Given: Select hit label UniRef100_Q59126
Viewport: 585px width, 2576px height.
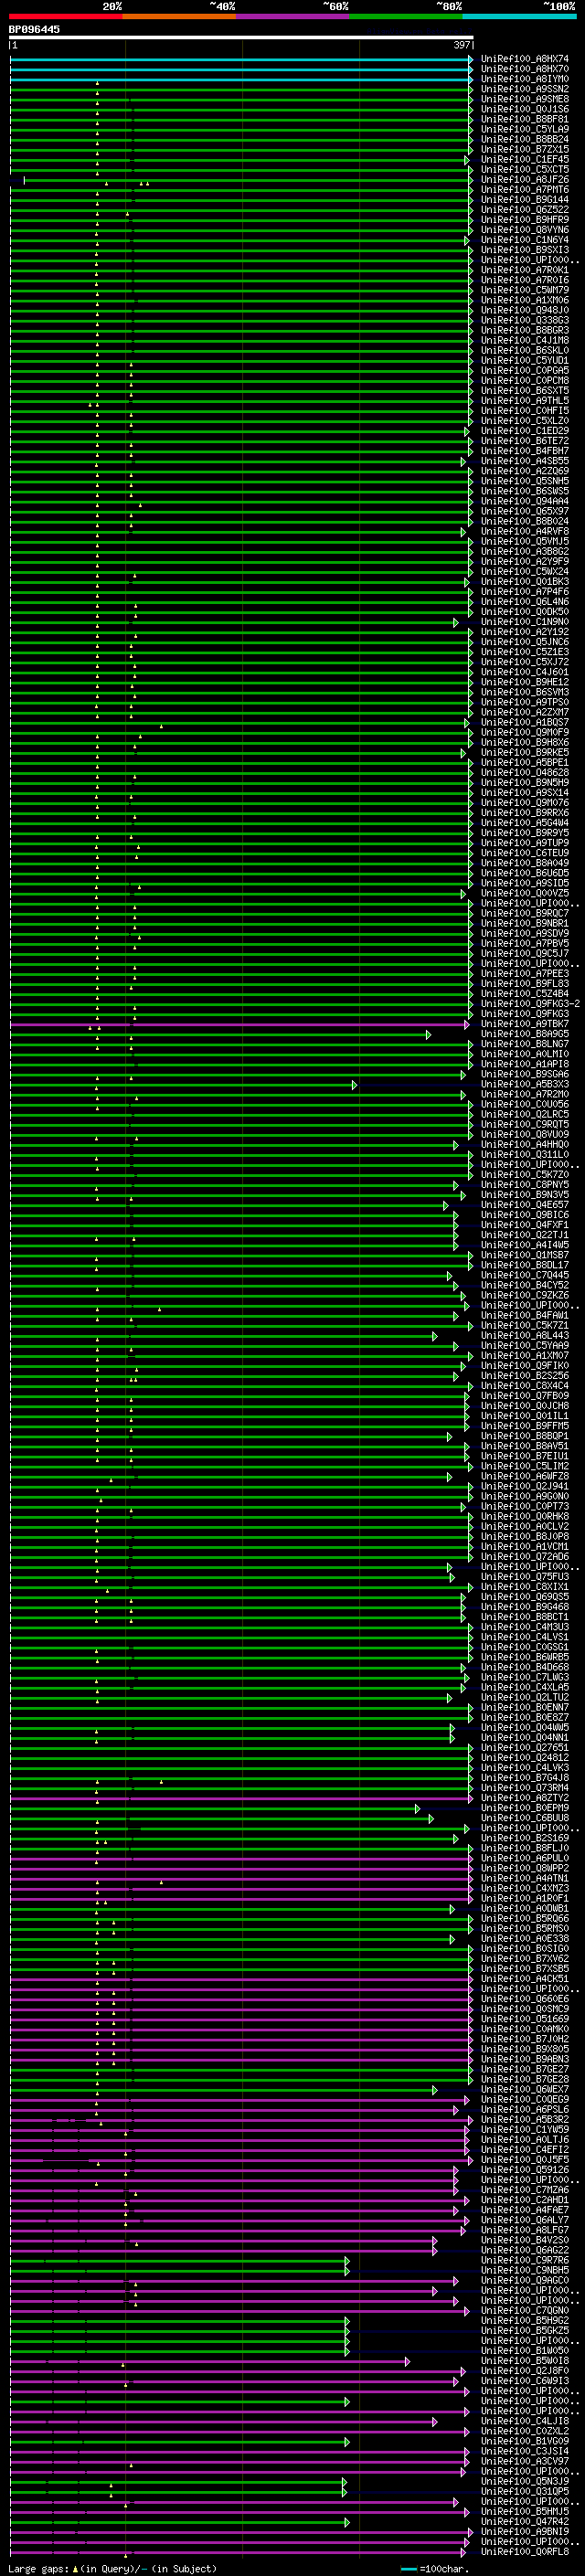Looking at the screenshot, I should click(x=524, y=2170).
